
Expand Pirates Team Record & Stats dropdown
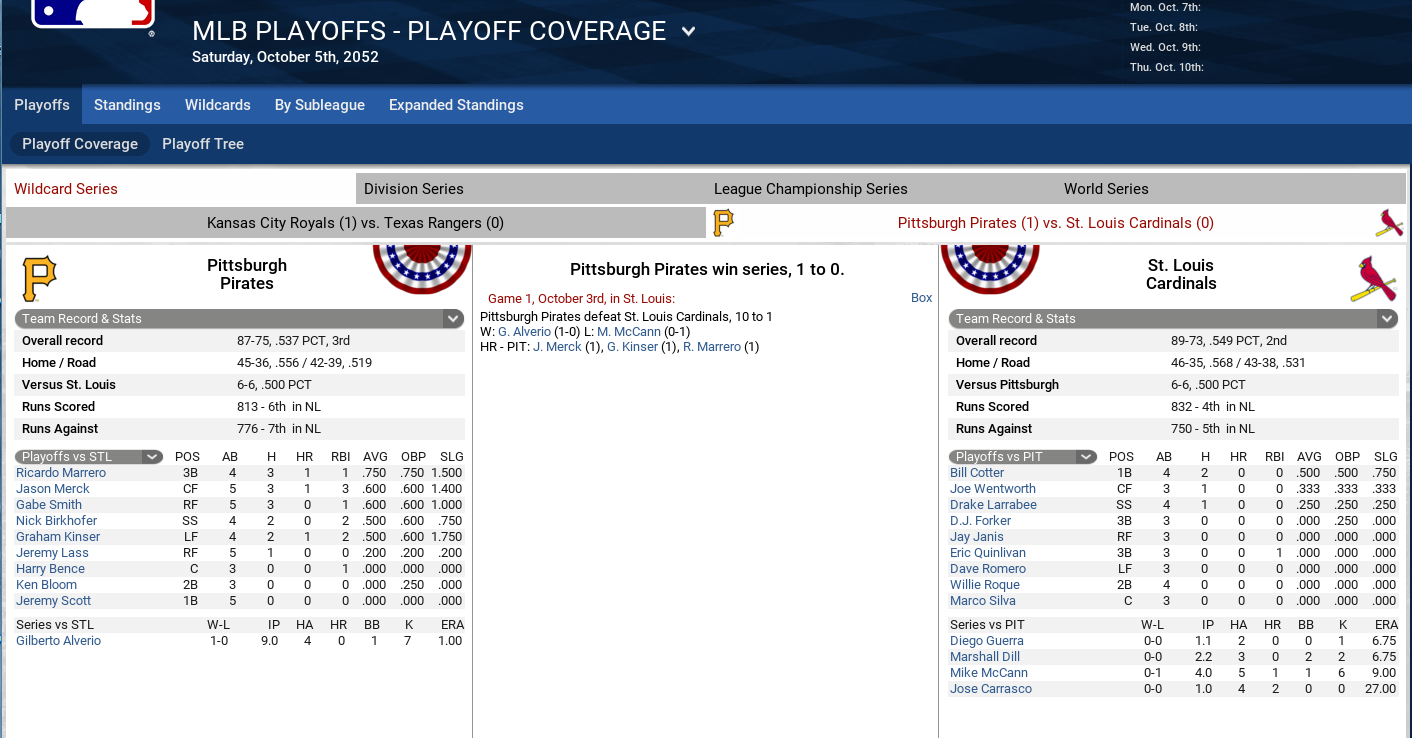click(453, 319)
